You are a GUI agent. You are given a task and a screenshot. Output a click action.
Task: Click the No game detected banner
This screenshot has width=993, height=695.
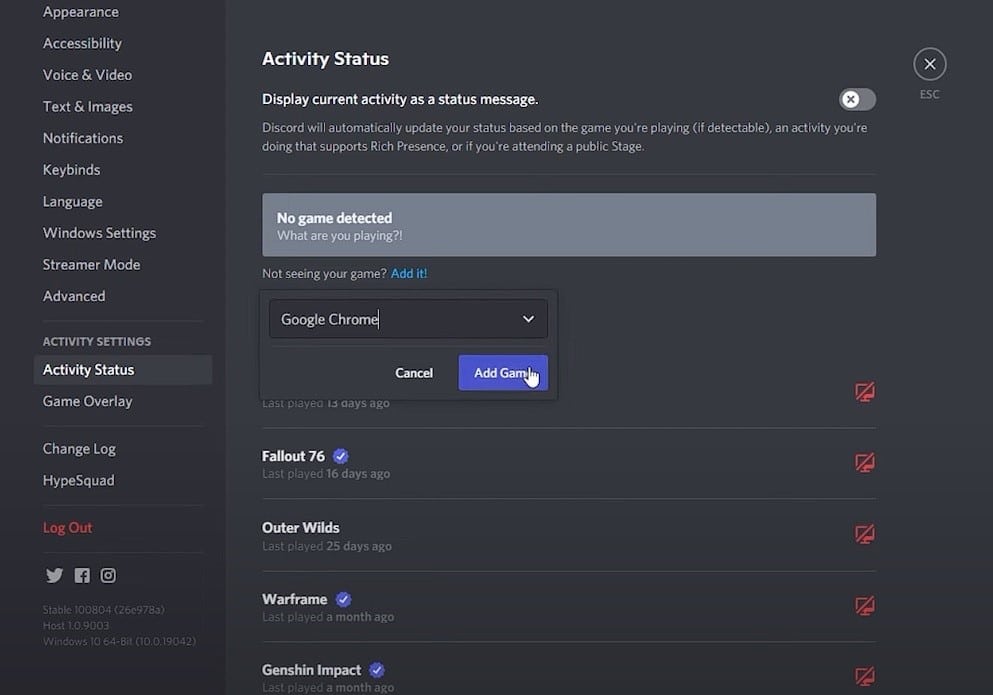[x=569, y=225]
